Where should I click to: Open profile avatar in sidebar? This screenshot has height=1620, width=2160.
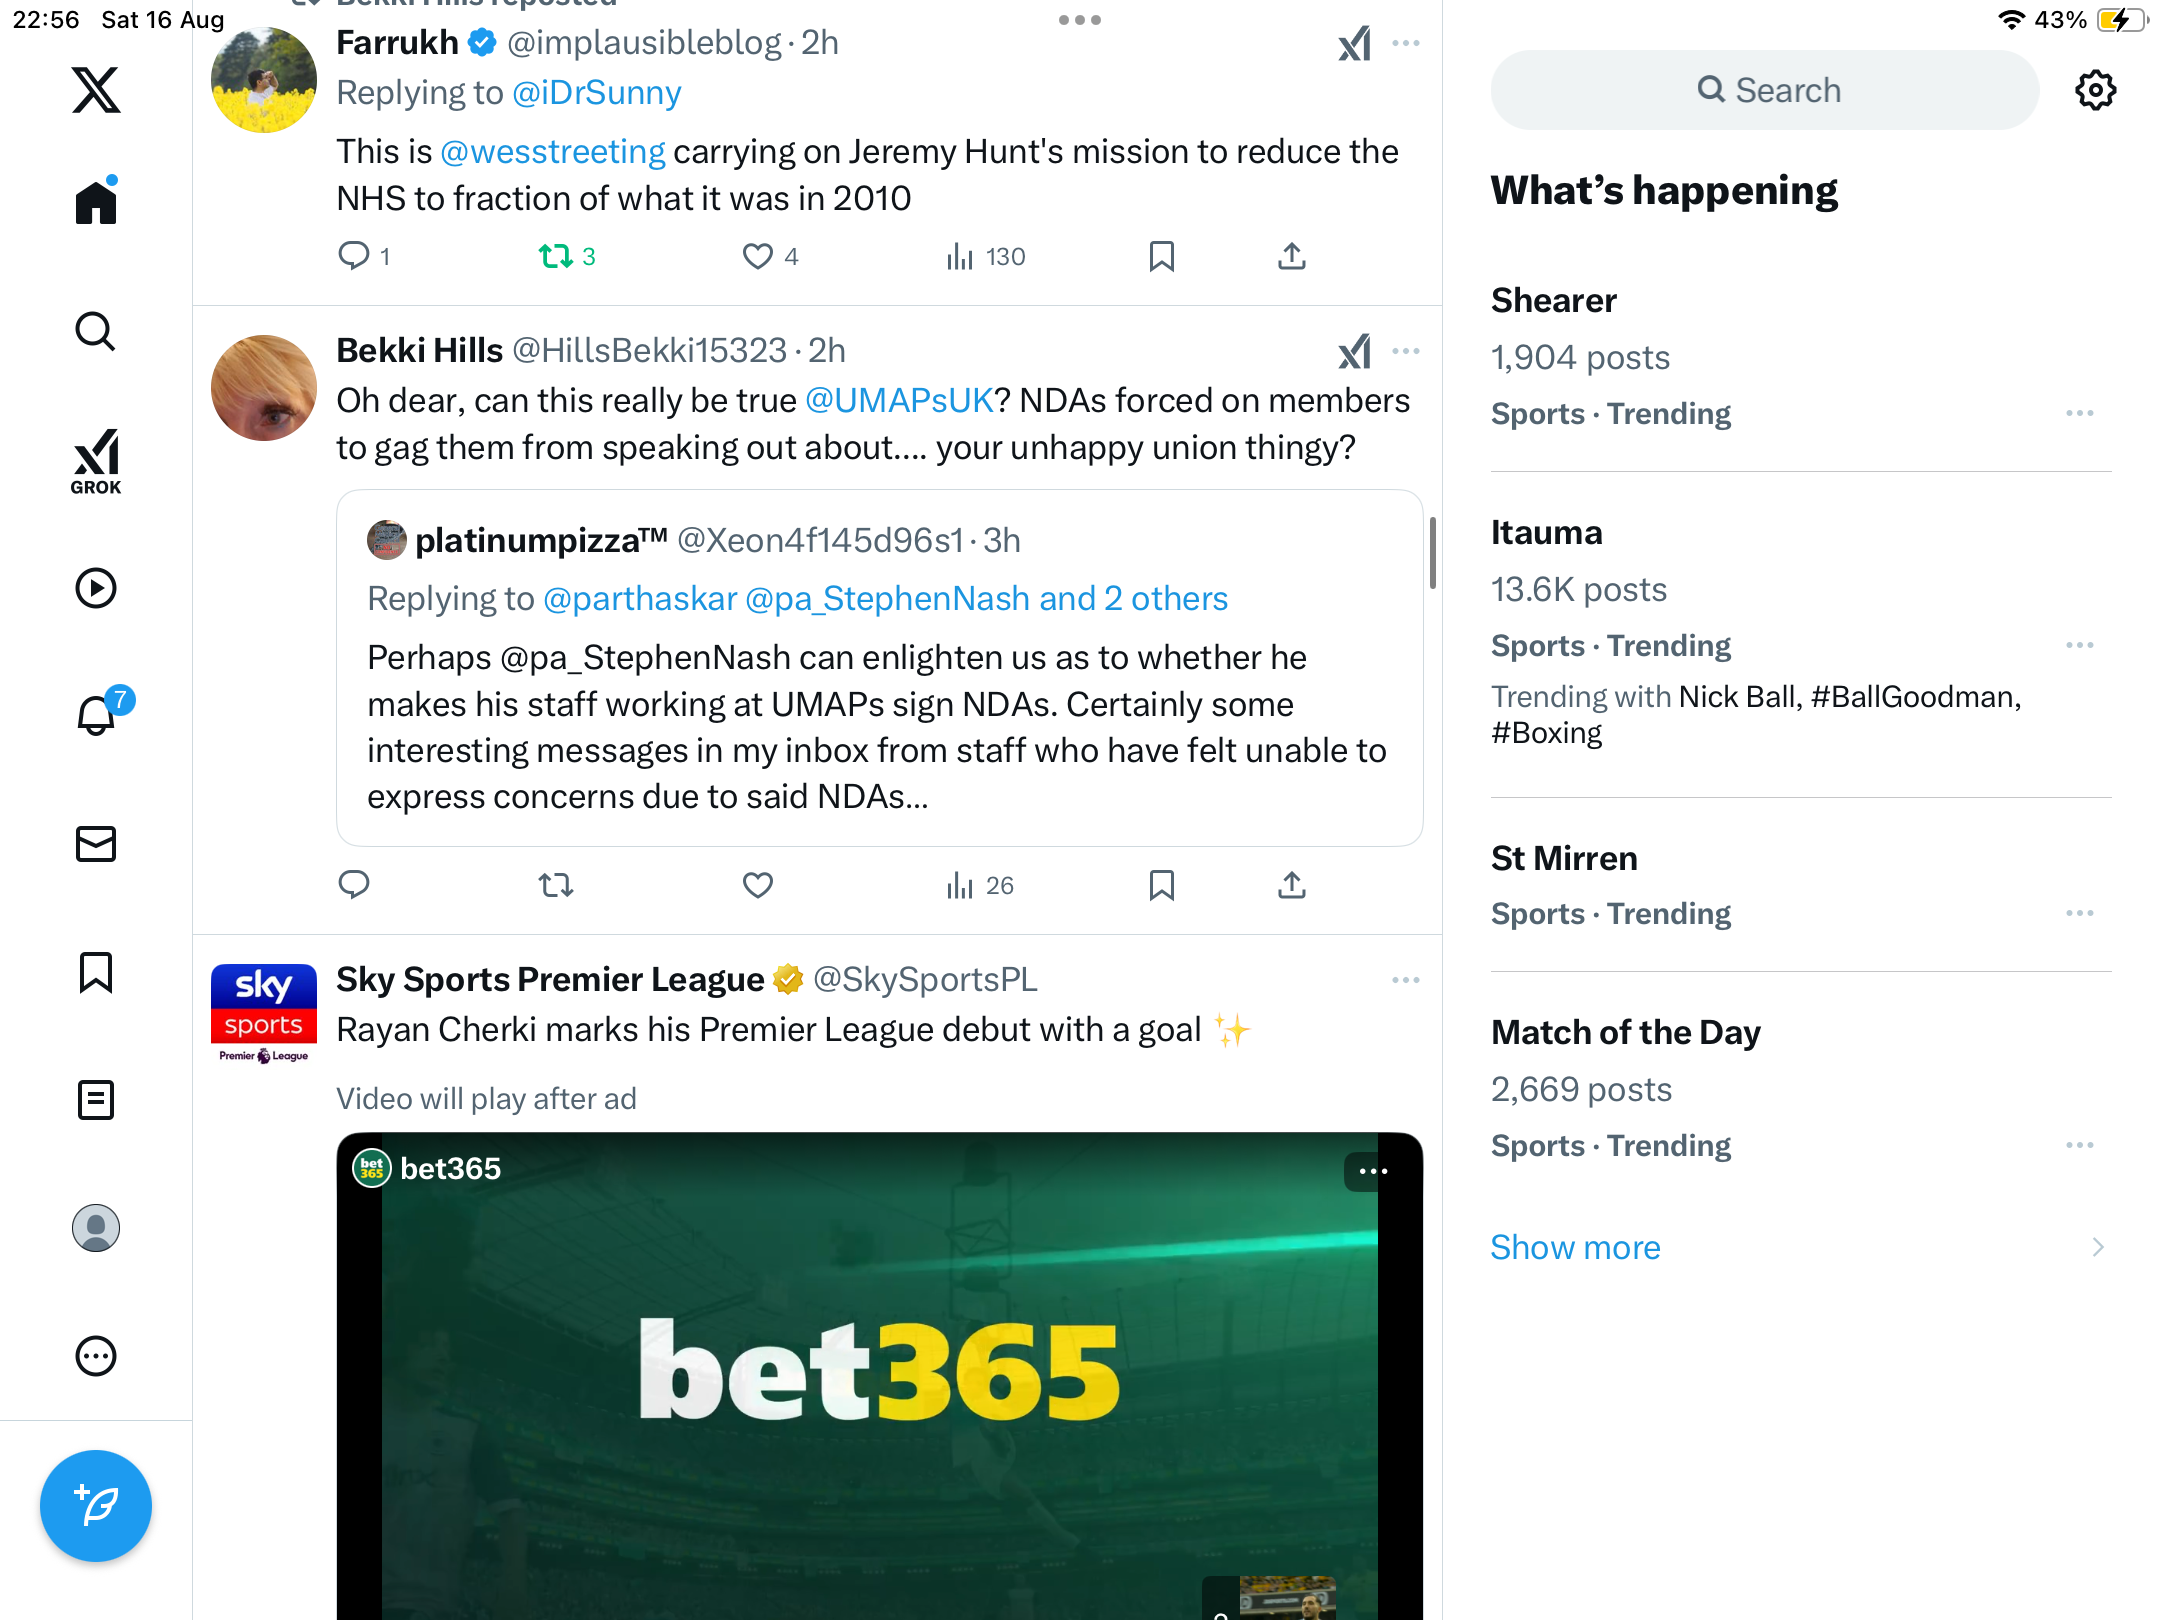(96, 1228)
